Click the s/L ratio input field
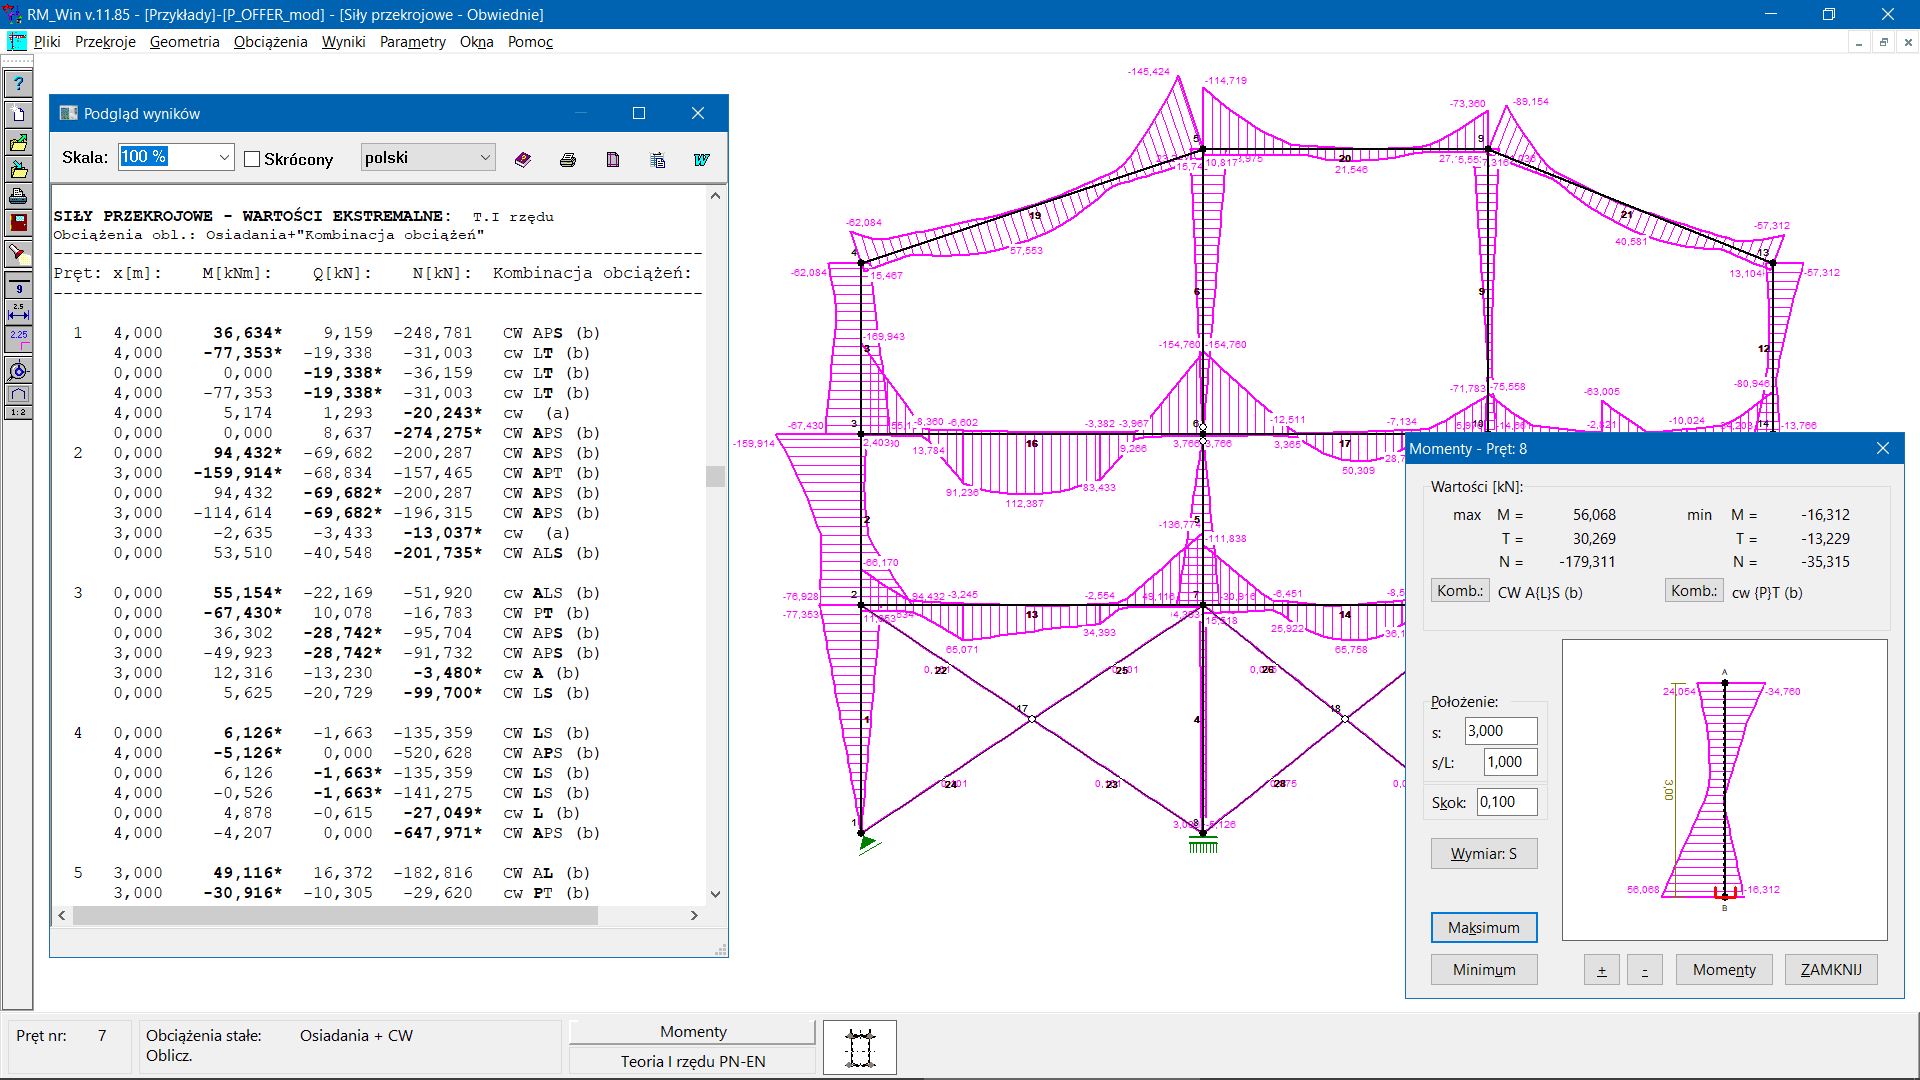The image size is (1920, 1080). click(x=1510, y=762)
